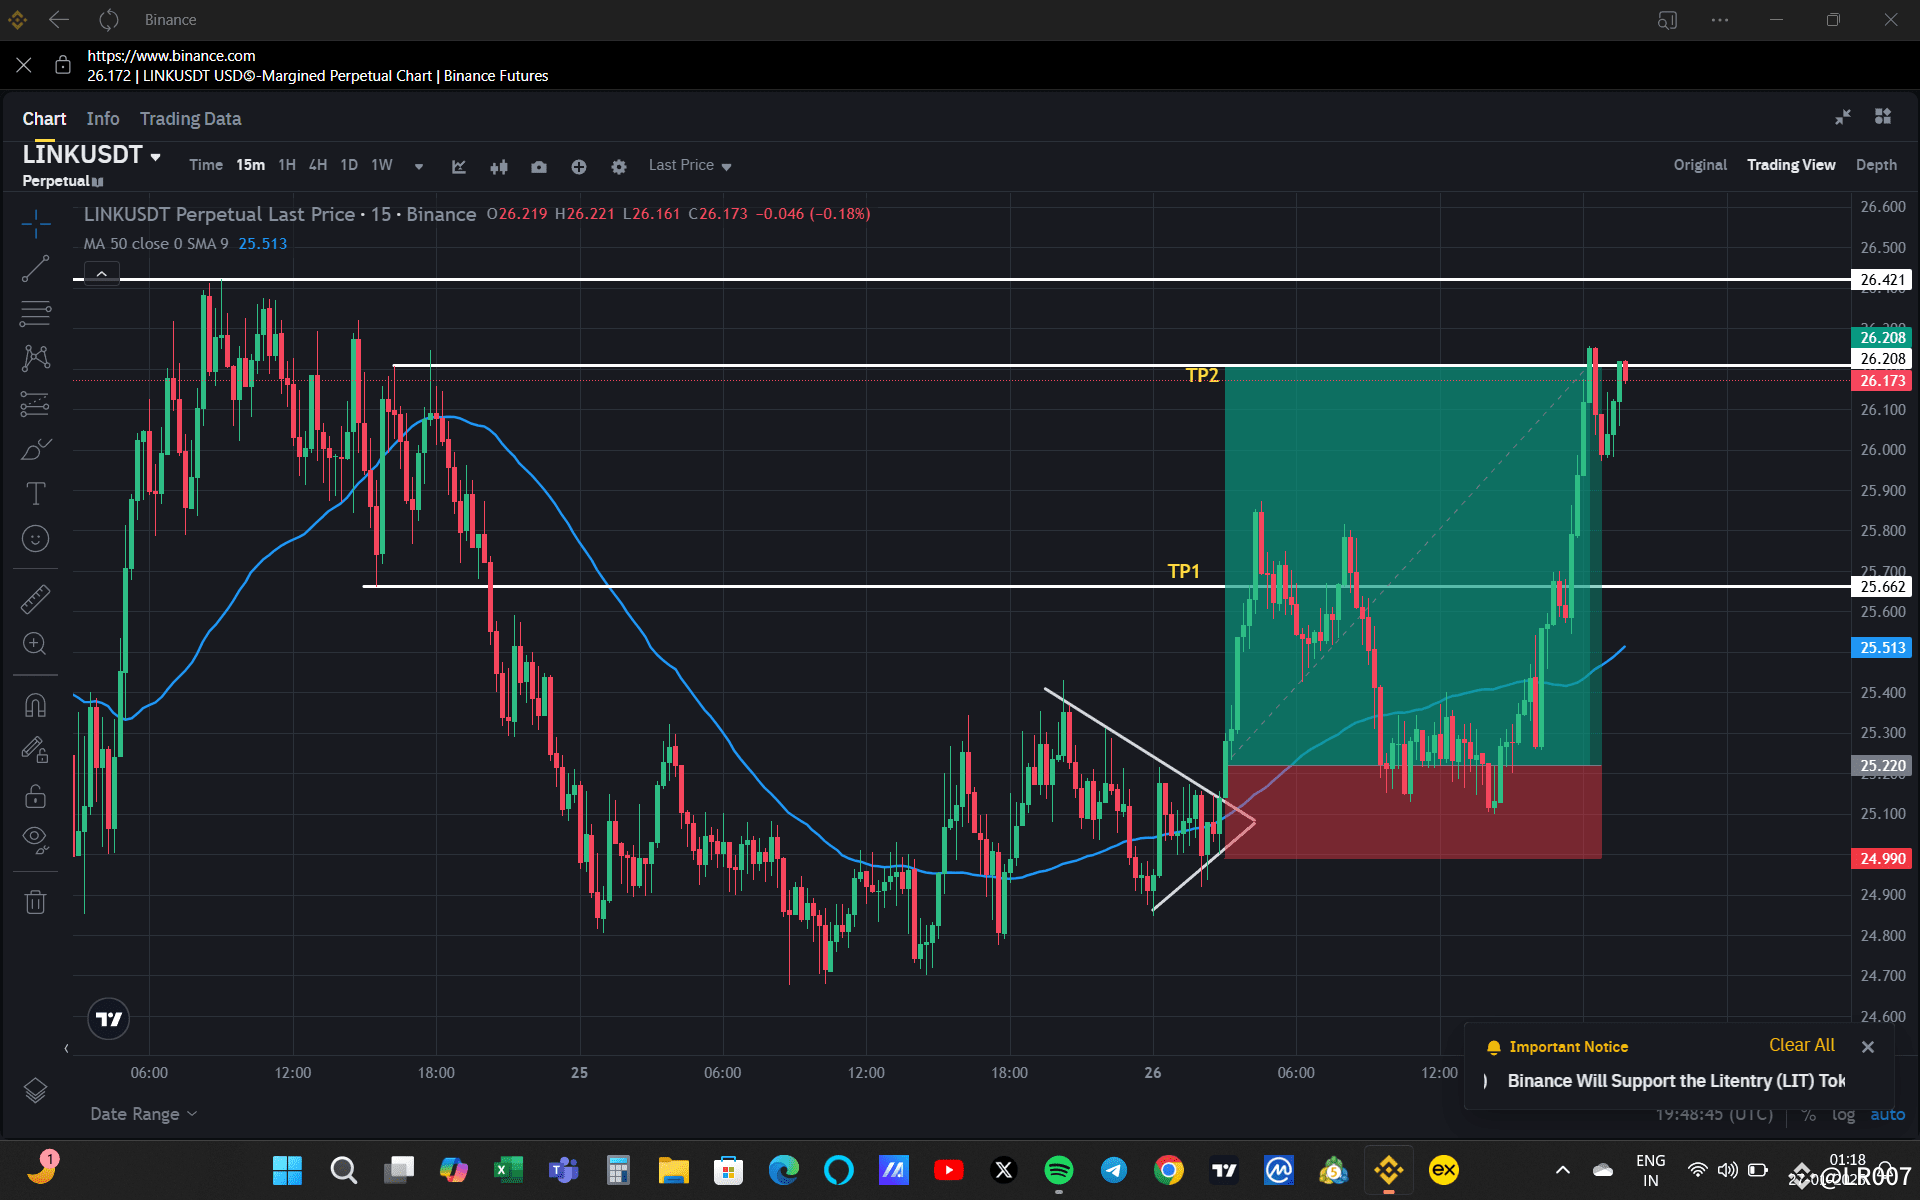Set the interval to 1D
Viewport: 1920px width, 1200px height.
click(x=349, y=165)
